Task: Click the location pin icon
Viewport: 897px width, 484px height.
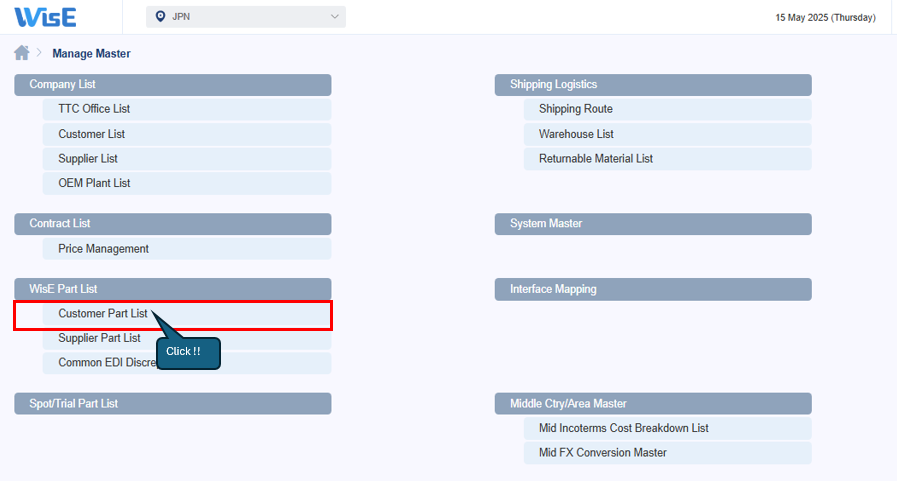Action: tap(160, 17)
